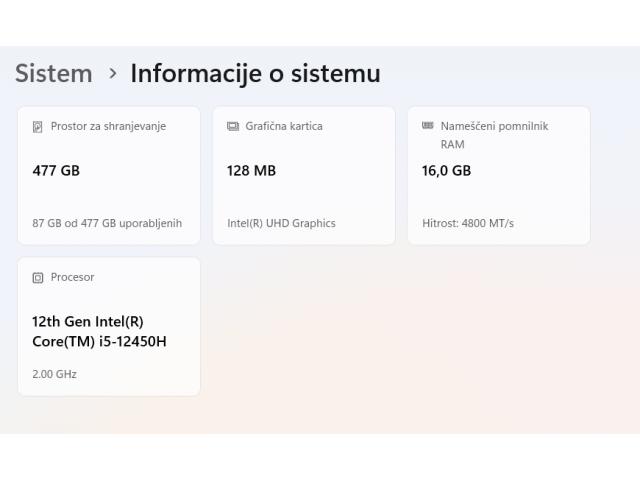Click the Informacije o sistemu heading
This screenshot has width=640, height=480.
[255, 73]
